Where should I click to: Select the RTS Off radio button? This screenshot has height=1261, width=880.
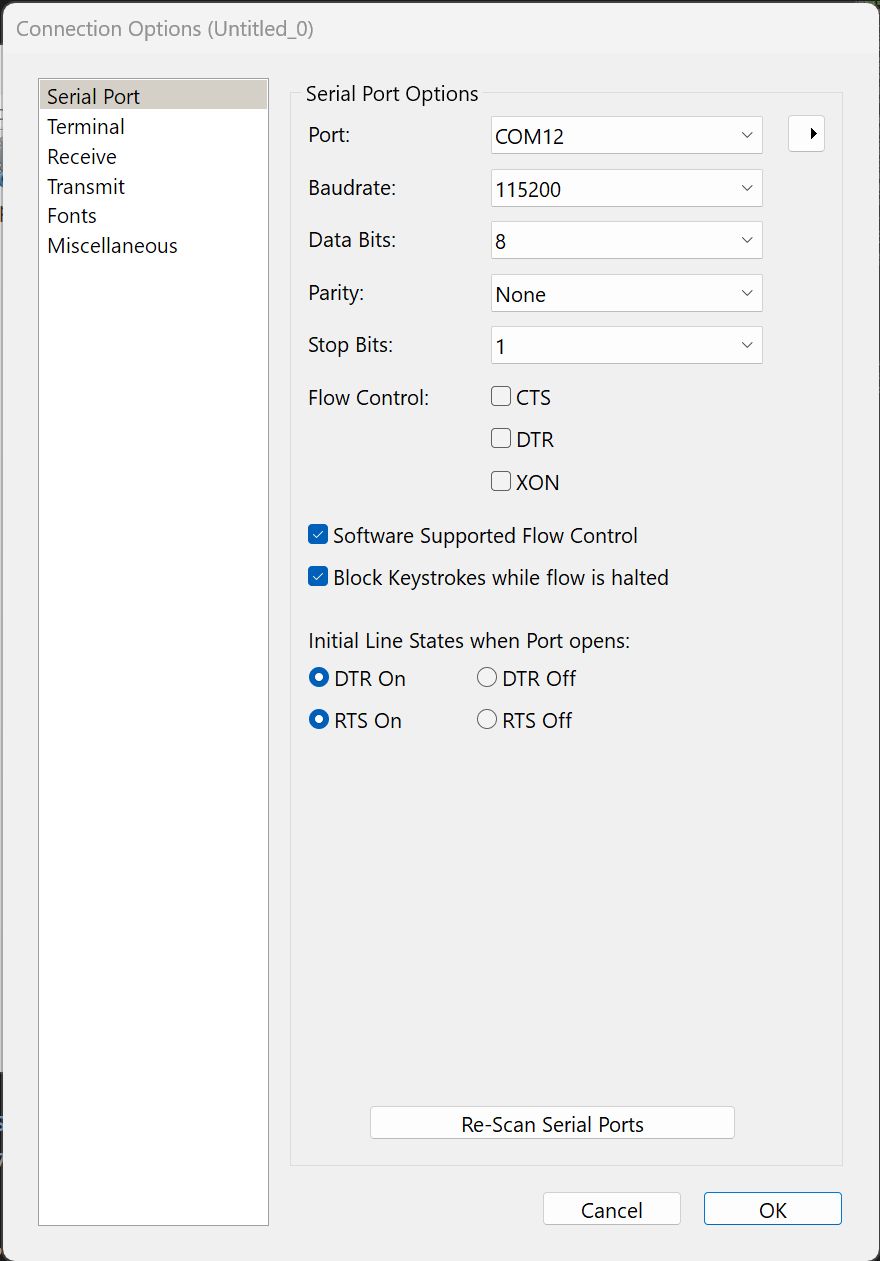(x=487, y=720)
